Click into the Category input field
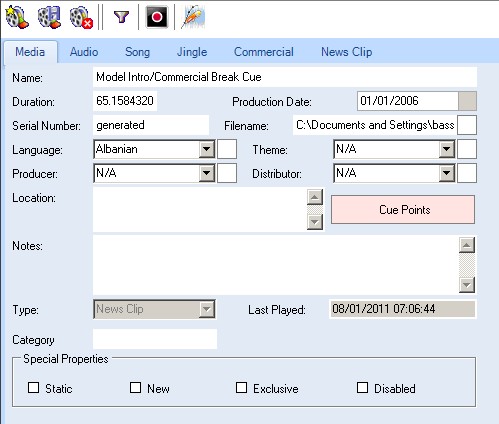499x424 pixels. [x=155, y=339]
